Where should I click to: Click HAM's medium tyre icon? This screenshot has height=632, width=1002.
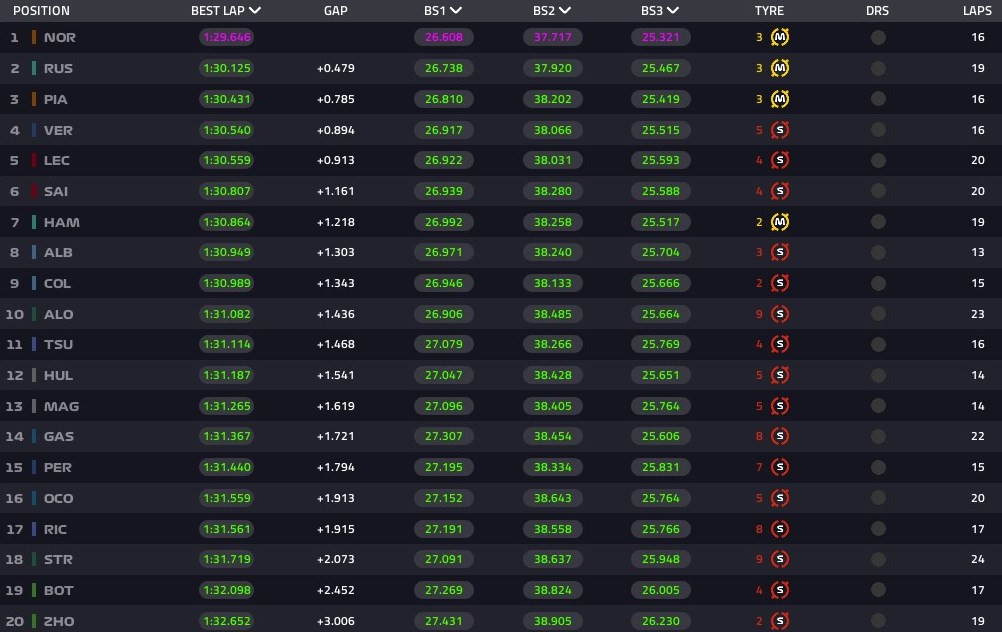pos(780,222)
